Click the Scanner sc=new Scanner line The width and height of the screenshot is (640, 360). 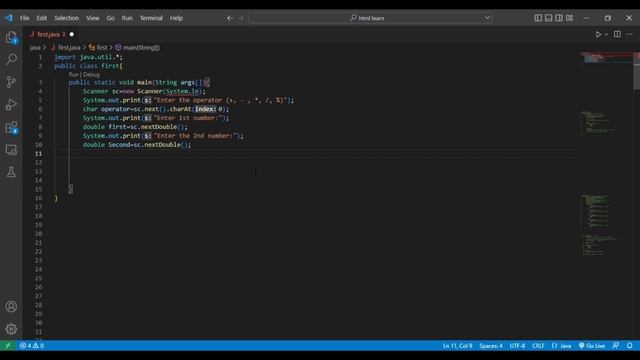(x=144, y=91)
